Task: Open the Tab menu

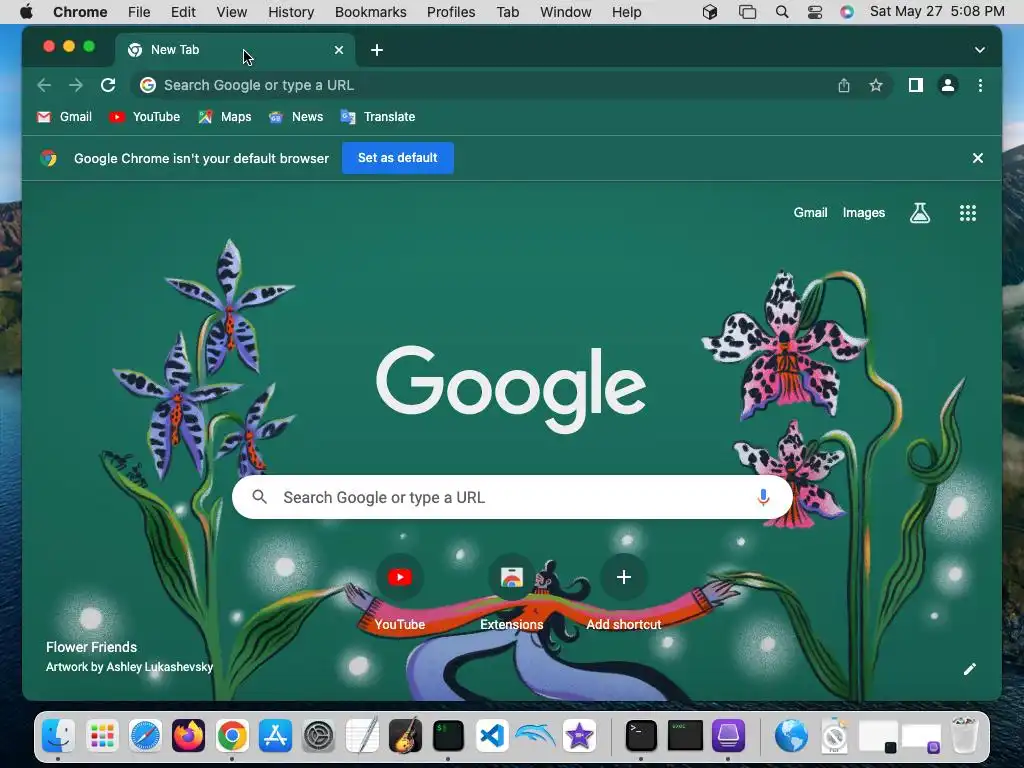Action: pos(507,12)
